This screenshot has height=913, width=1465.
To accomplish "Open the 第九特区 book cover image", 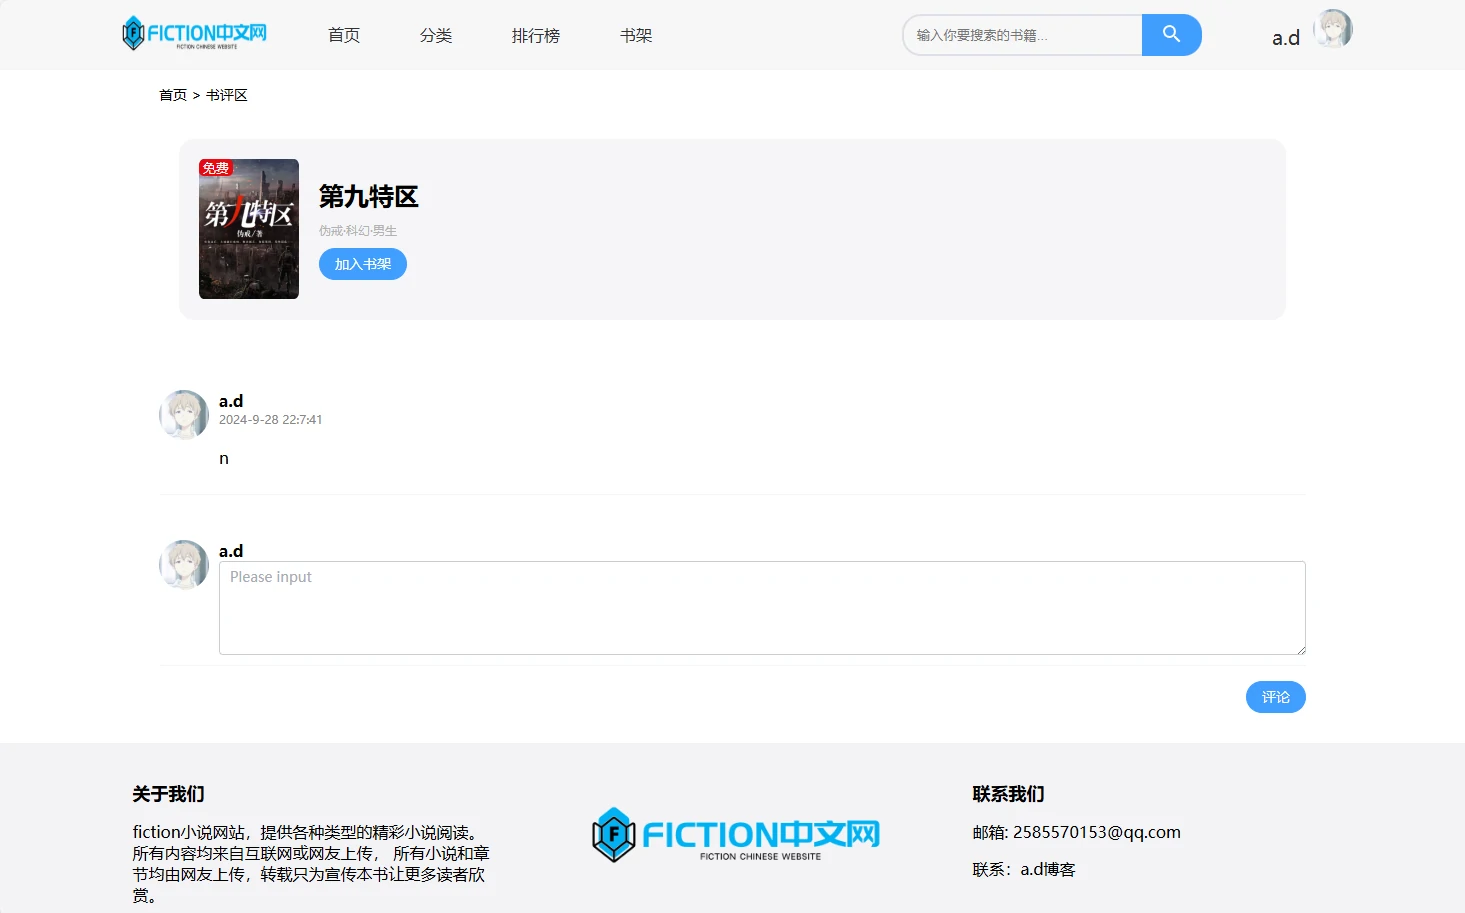I will coord(248,229).
